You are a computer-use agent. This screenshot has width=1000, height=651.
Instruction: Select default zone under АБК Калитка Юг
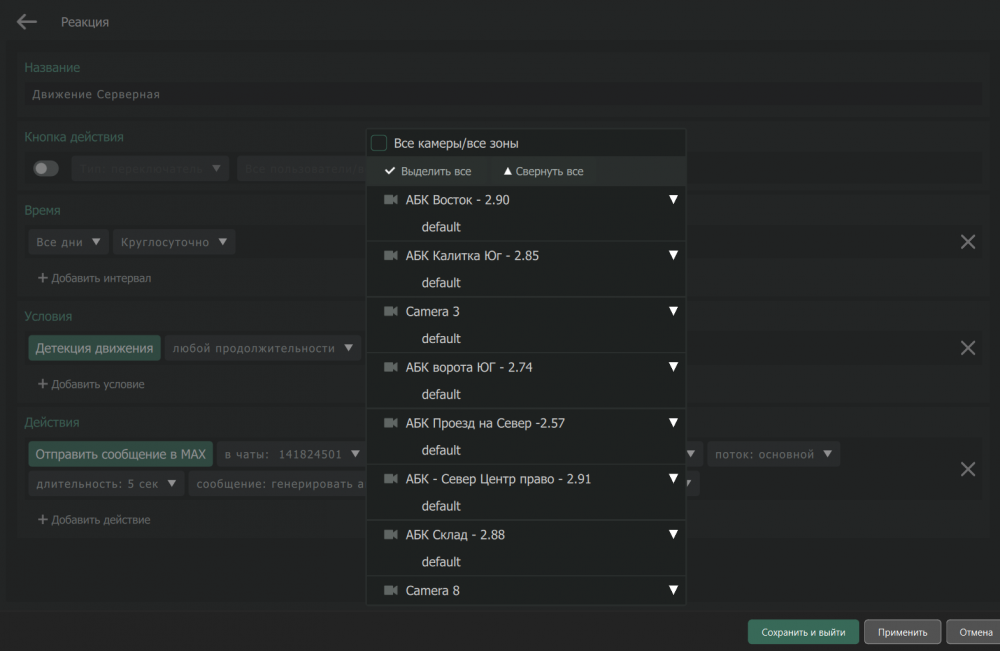[441, 282]
